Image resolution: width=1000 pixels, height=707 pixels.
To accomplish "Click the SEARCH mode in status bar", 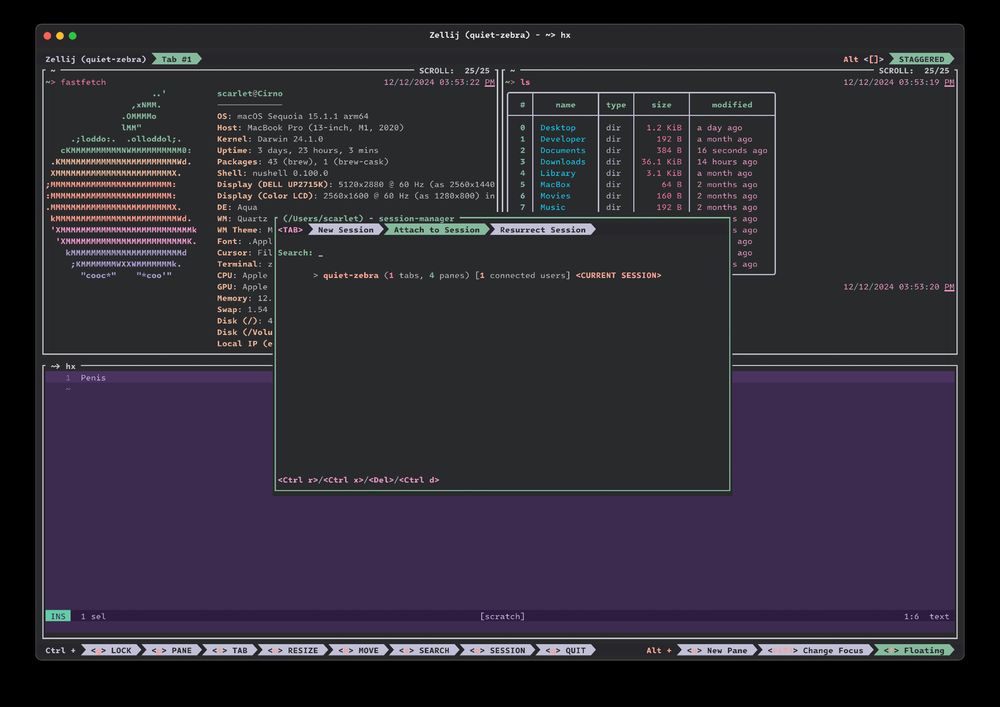I will pos(424,650).
